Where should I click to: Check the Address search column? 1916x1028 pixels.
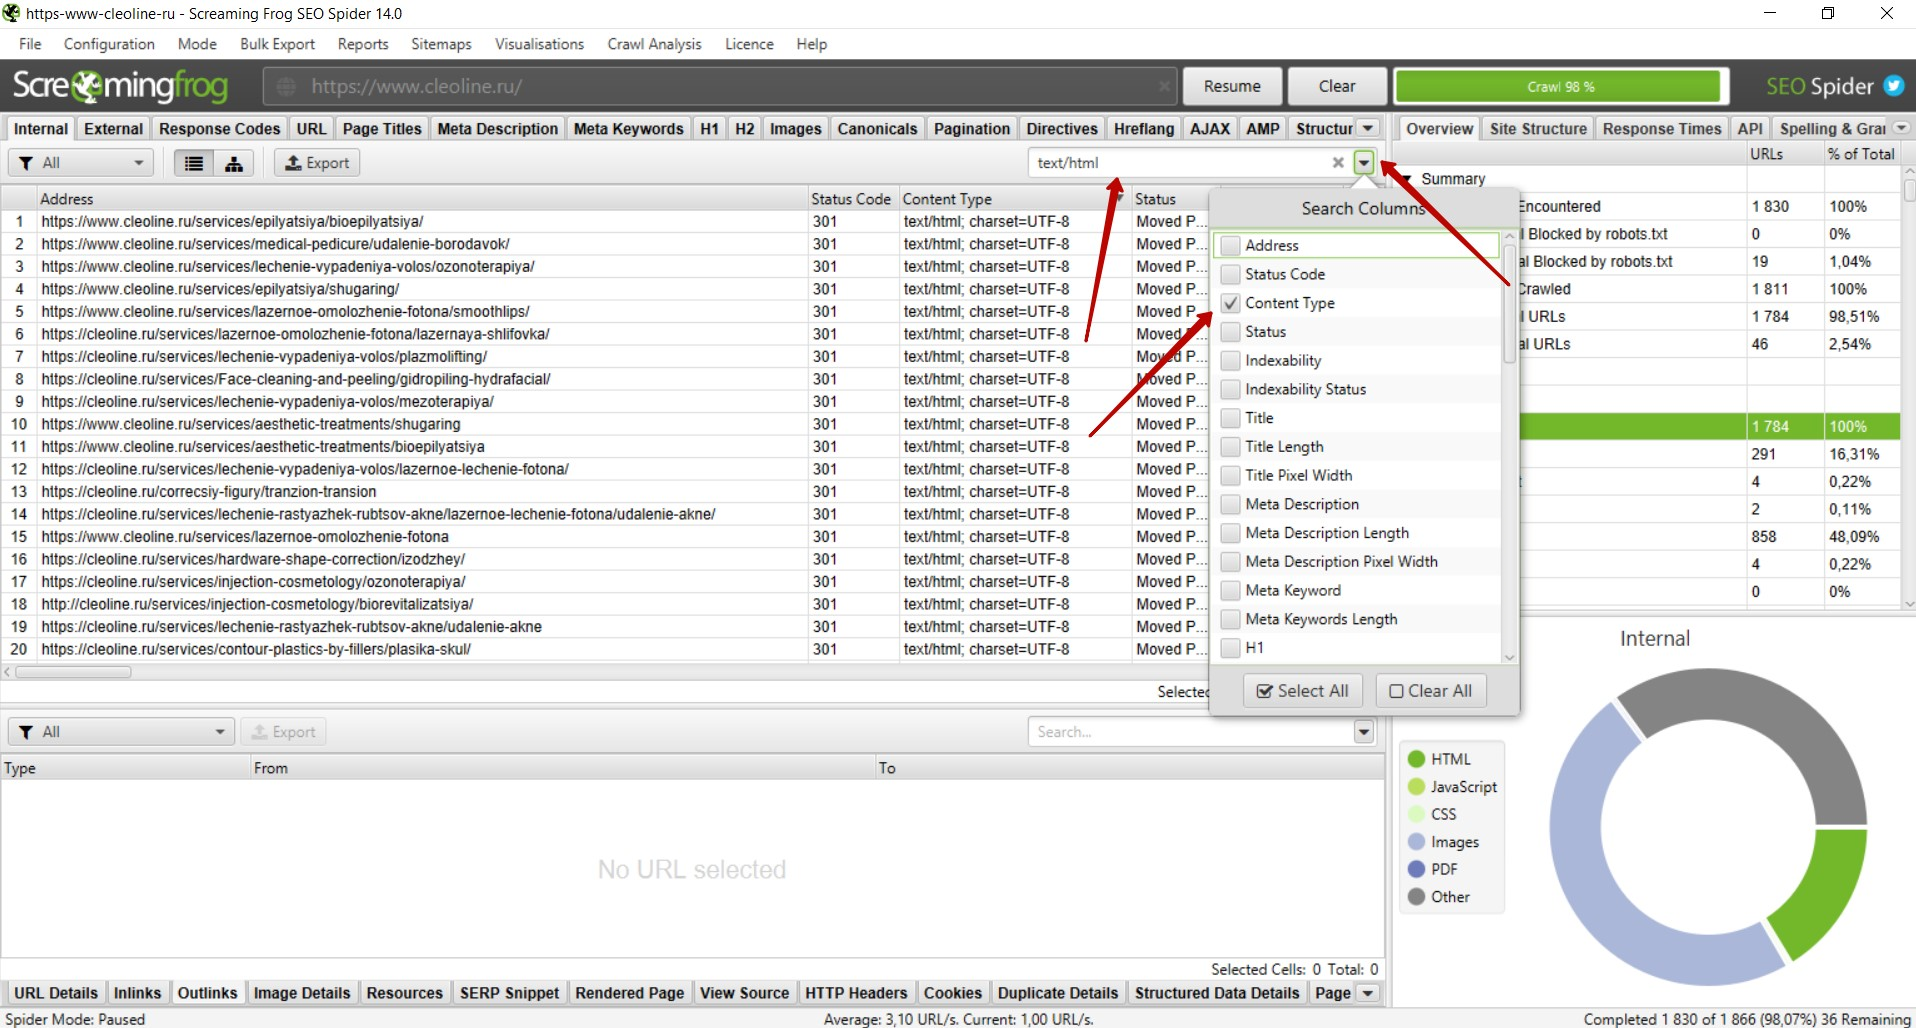point(1230,245)
